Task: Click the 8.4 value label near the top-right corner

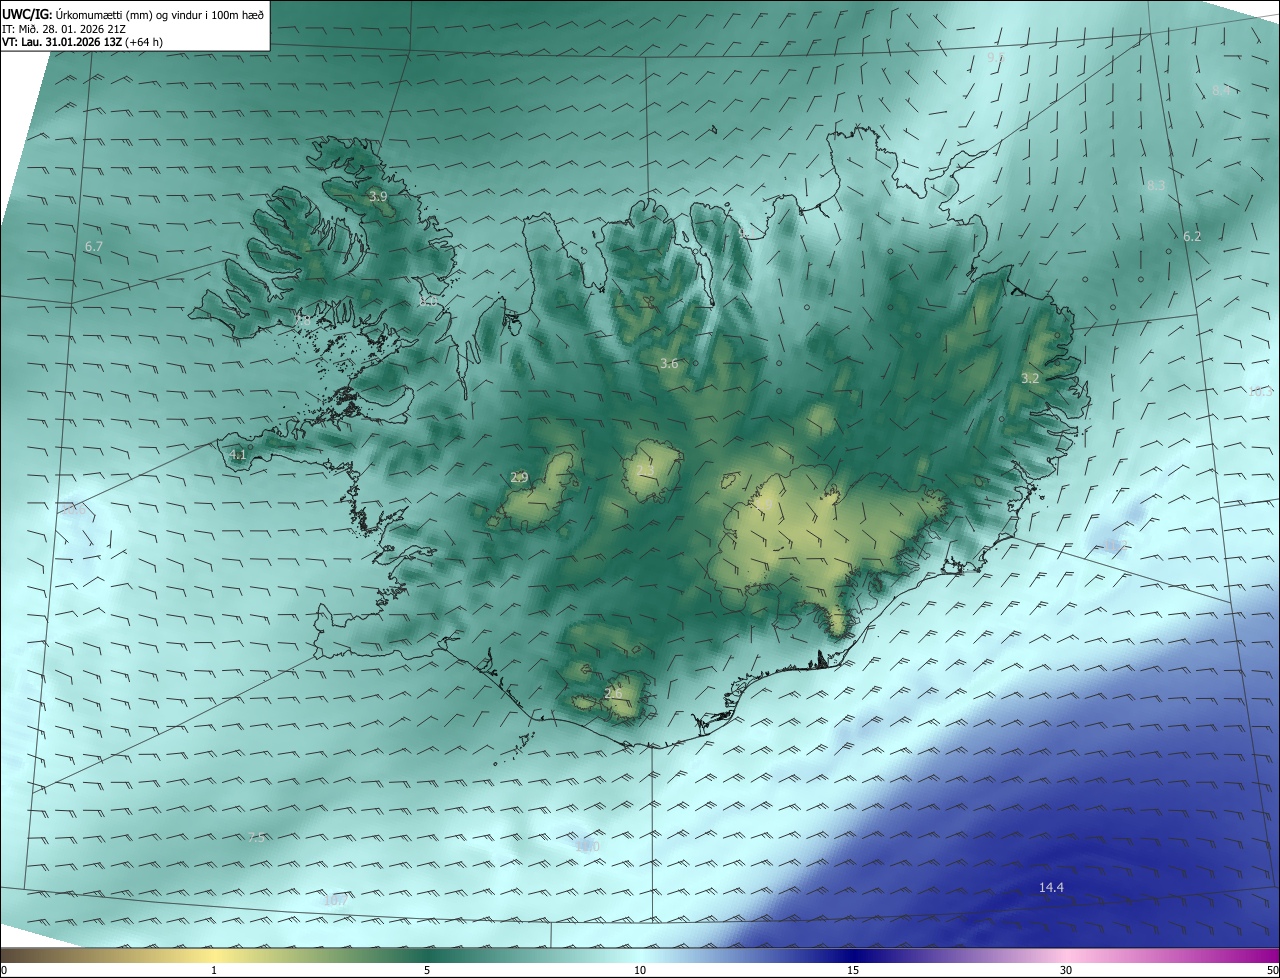Action: [x=1221, y=91]
